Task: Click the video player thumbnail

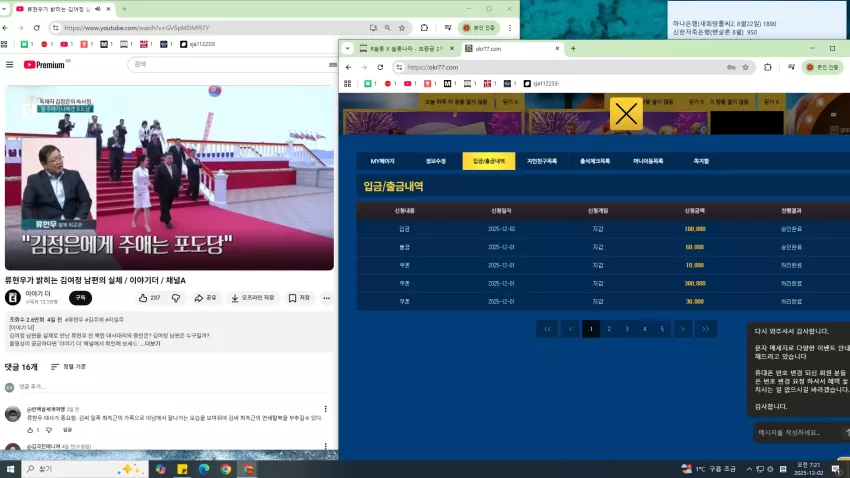Action: (x=169, y=177)
